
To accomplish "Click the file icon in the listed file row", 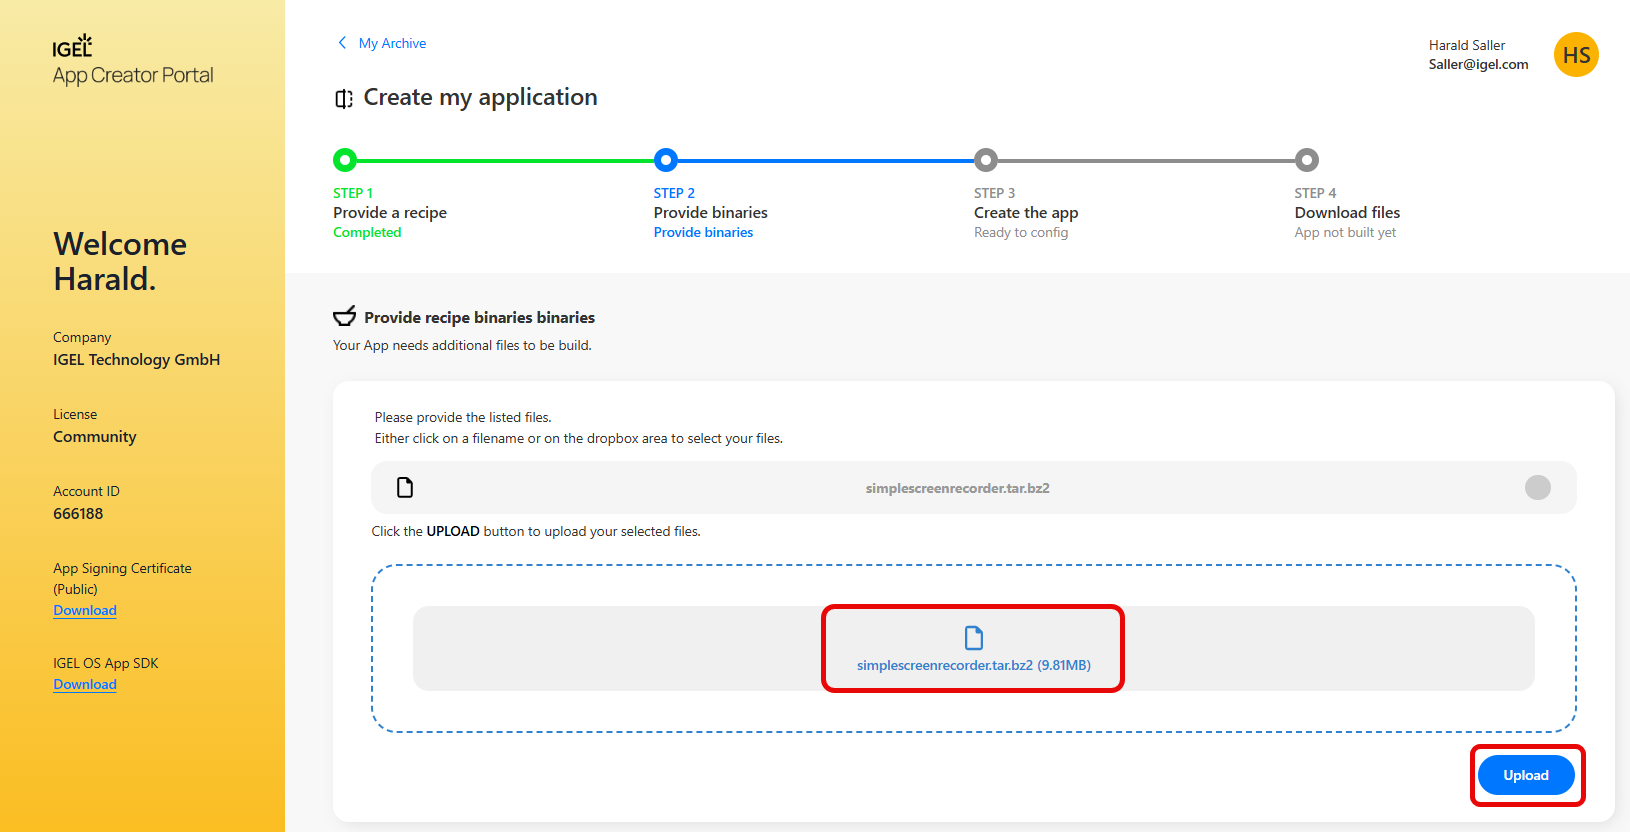I will [x=405, y=488].
